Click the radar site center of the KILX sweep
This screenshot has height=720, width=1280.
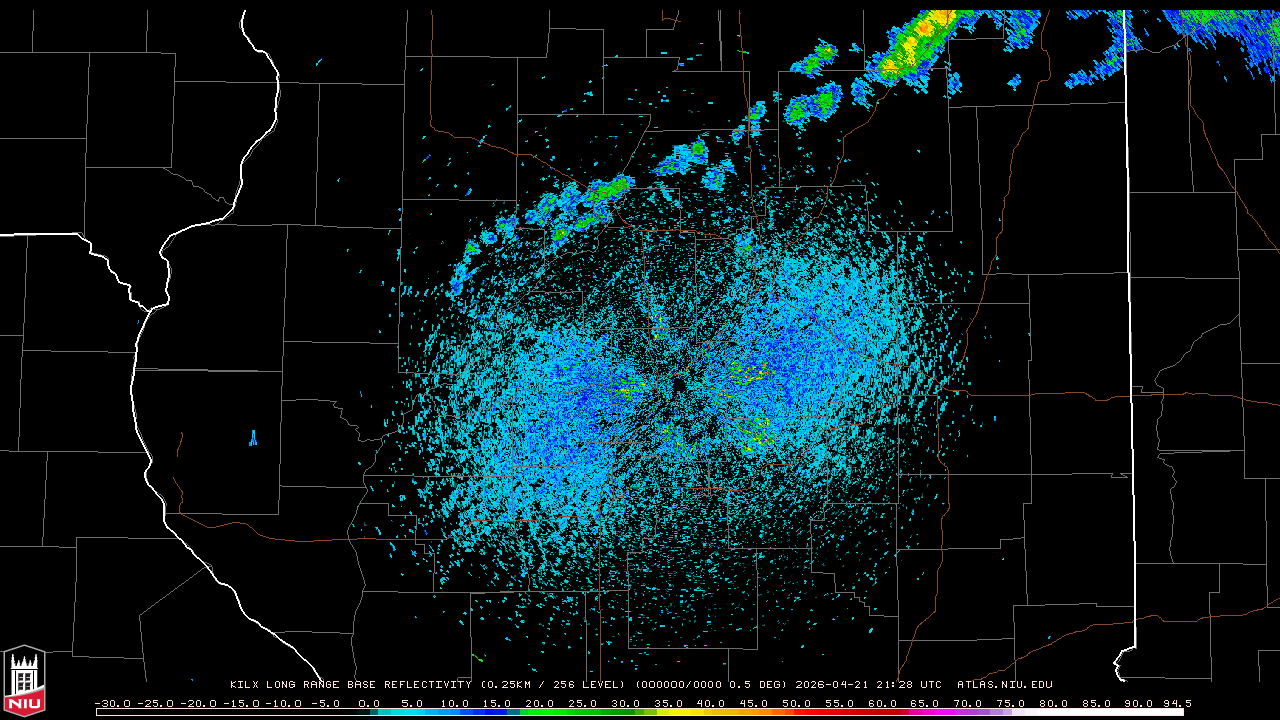[679, 384]
